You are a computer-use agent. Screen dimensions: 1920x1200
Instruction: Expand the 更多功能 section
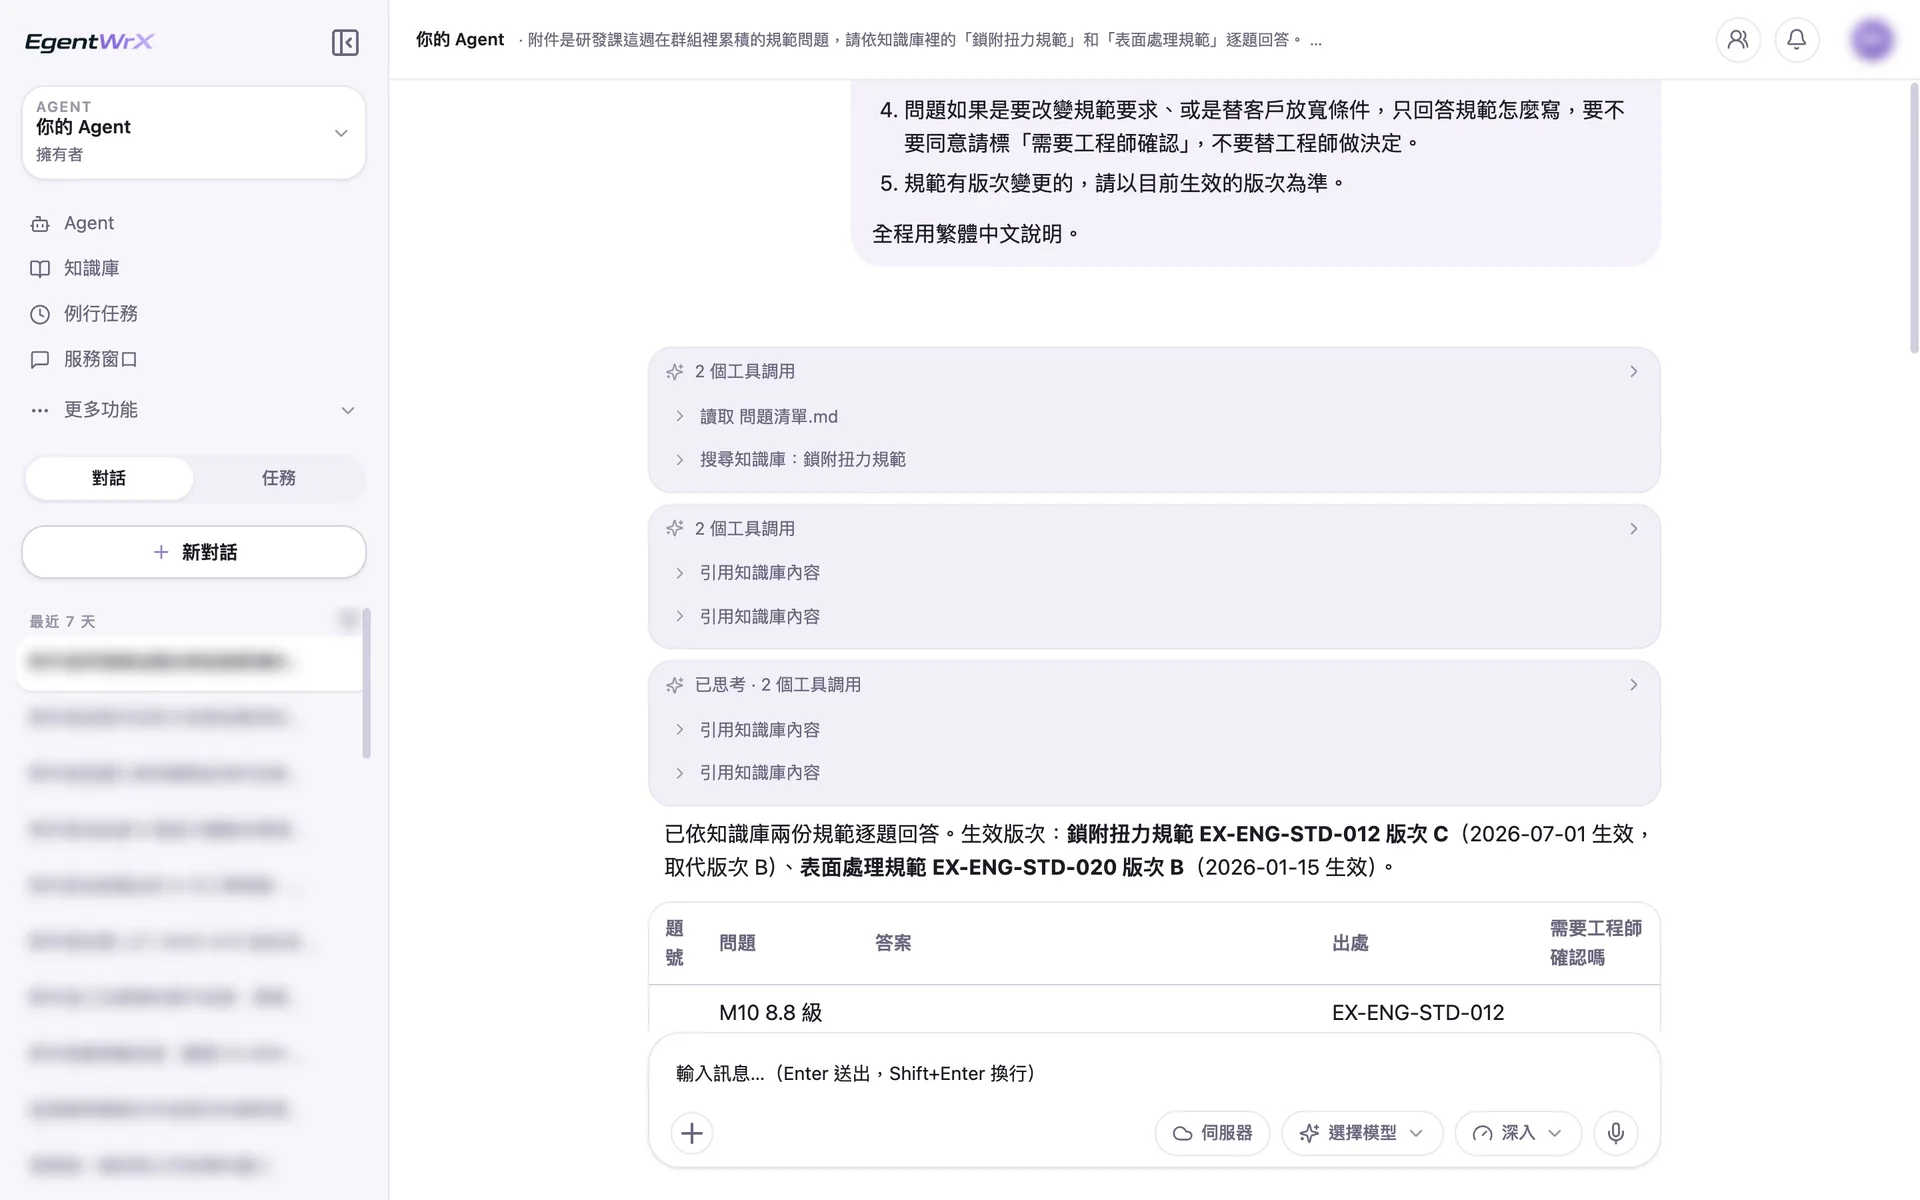point(193,410)
